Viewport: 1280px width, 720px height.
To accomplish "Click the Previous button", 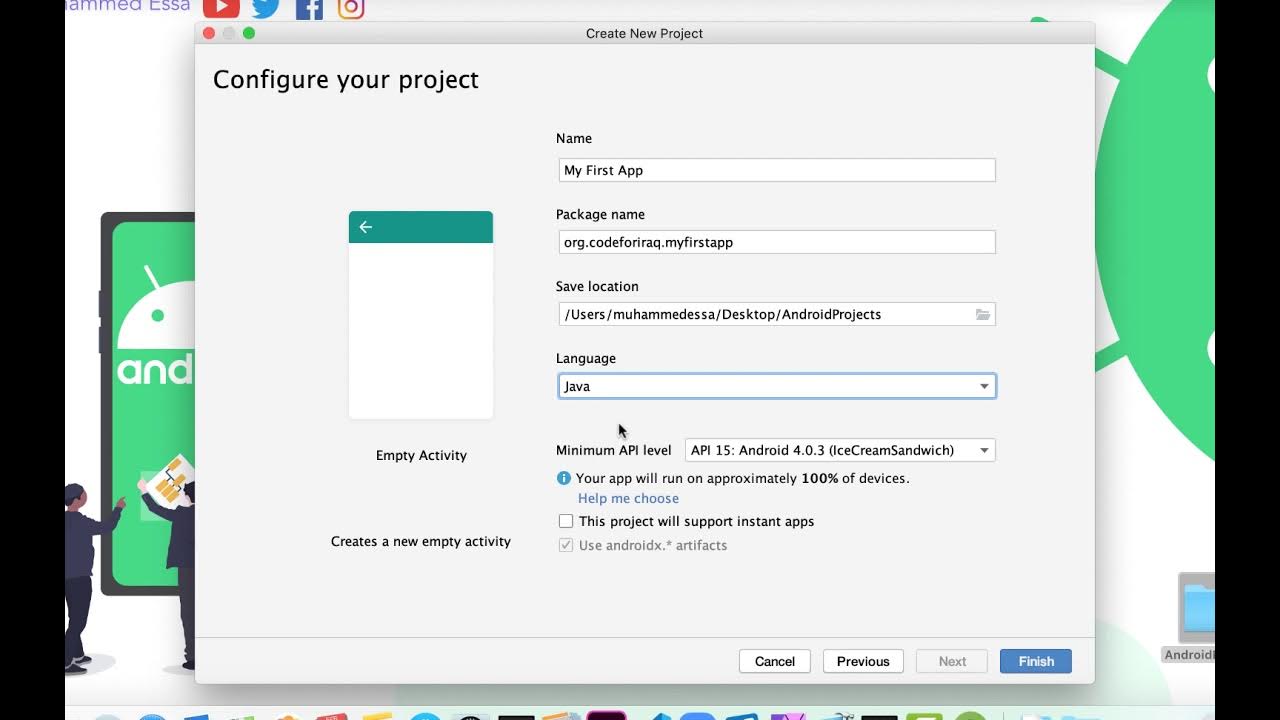I will click(863, 661).
